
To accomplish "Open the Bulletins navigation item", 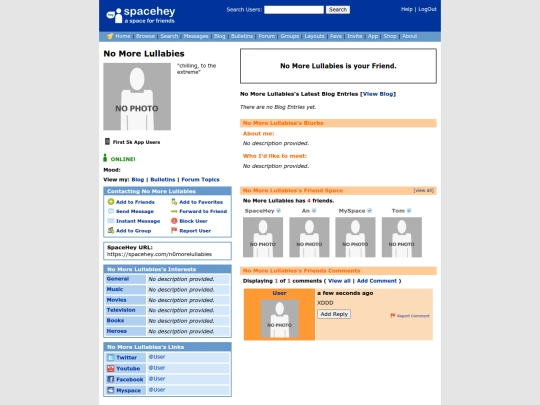I will 242,36.
